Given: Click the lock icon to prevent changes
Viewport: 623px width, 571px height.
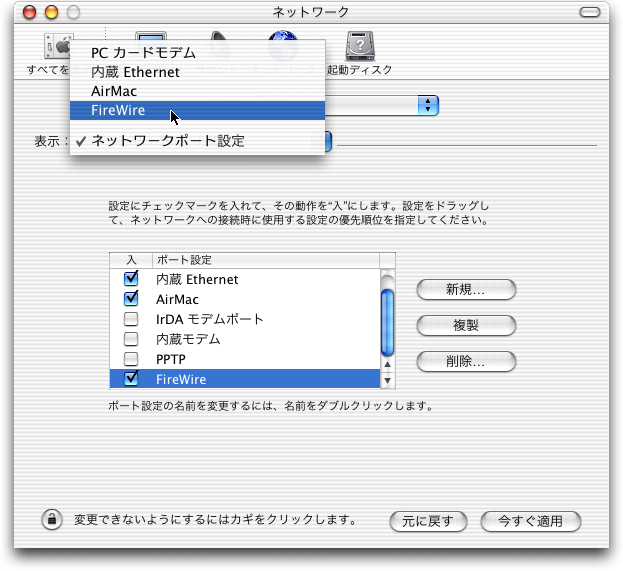Looking at the screenshot, I should (51, 519).
